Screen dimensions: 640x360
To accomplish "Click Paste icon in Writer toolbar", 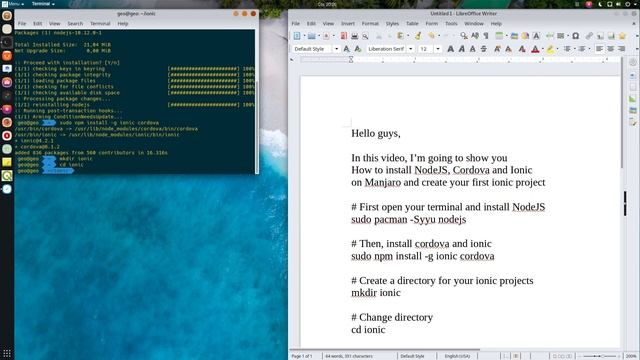I will click(400, 36).
